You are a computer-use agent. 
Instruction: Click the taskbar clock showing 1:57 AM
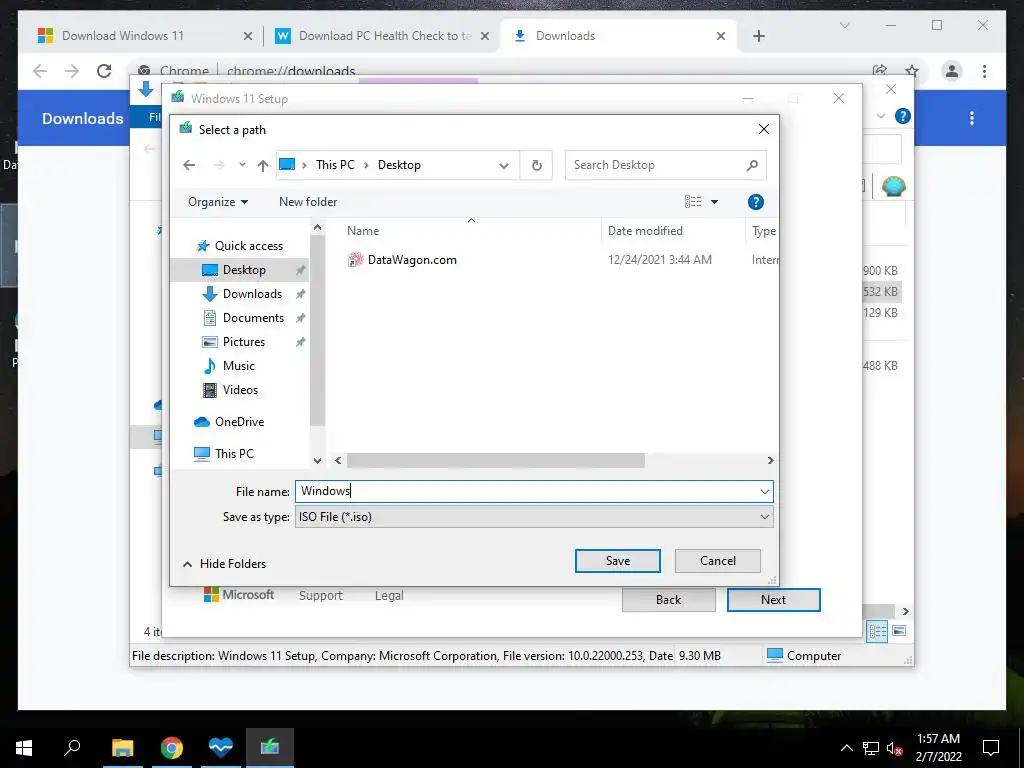[938, 748]
